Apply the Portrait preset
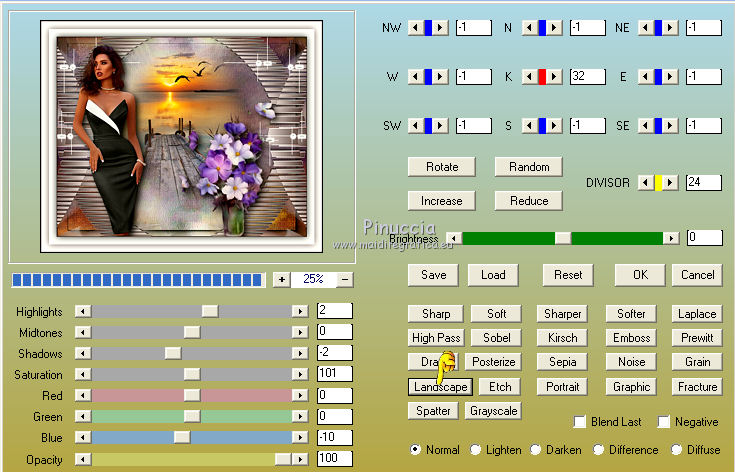The width and height of the screenshot is (735, 472). pos(562,387)
